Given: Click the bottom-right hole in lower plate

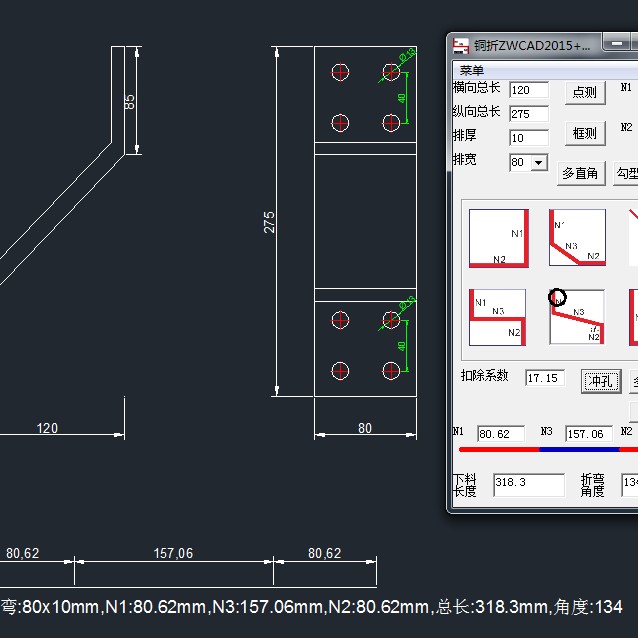Looking at the screenshot, I should [391, 371].
